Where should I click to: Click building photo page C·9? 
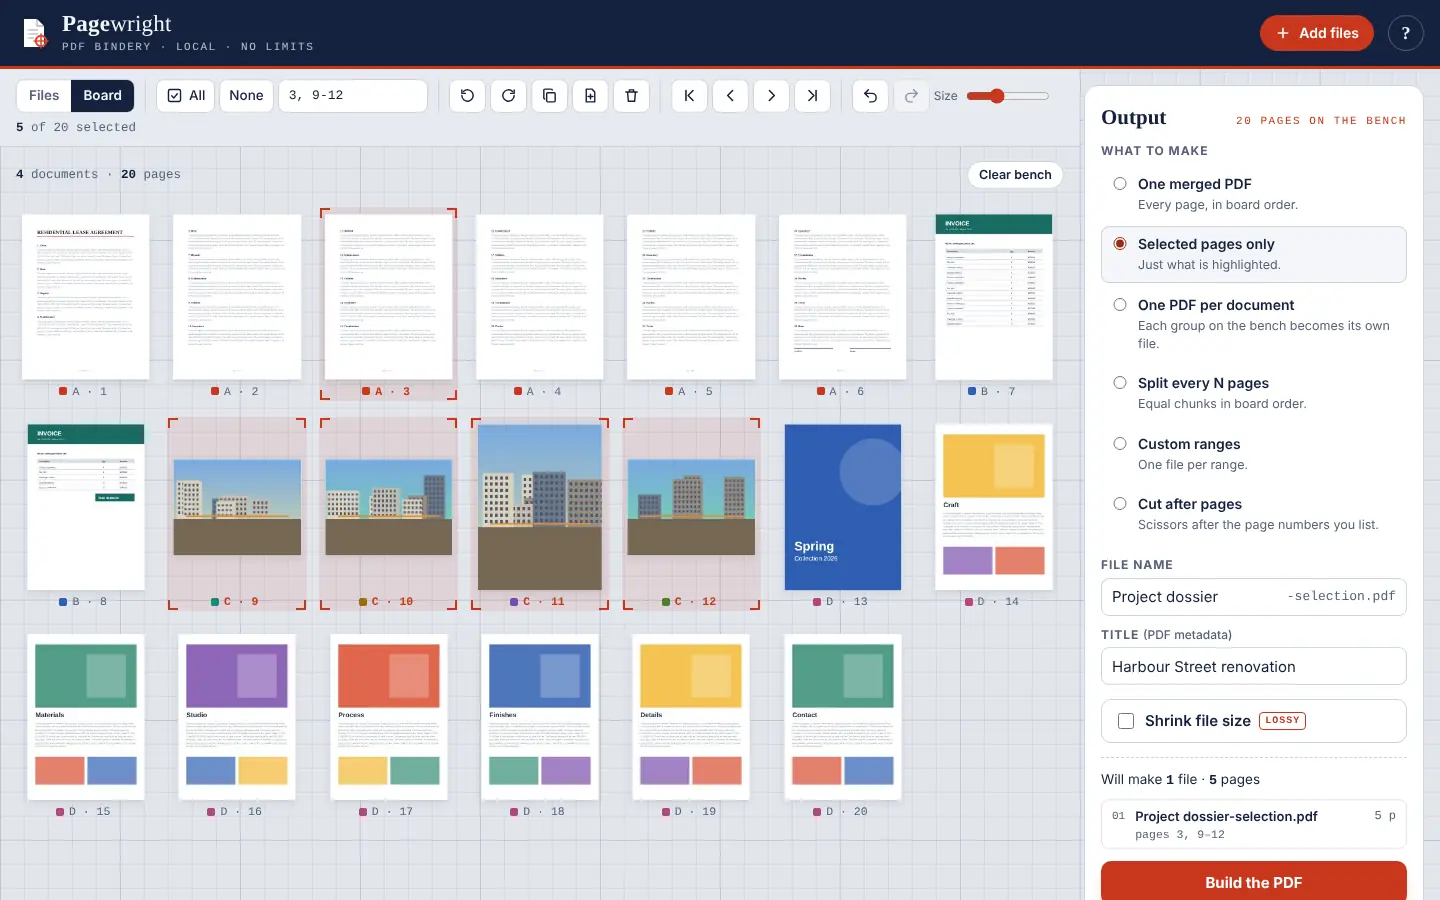(x=237, y=507)
